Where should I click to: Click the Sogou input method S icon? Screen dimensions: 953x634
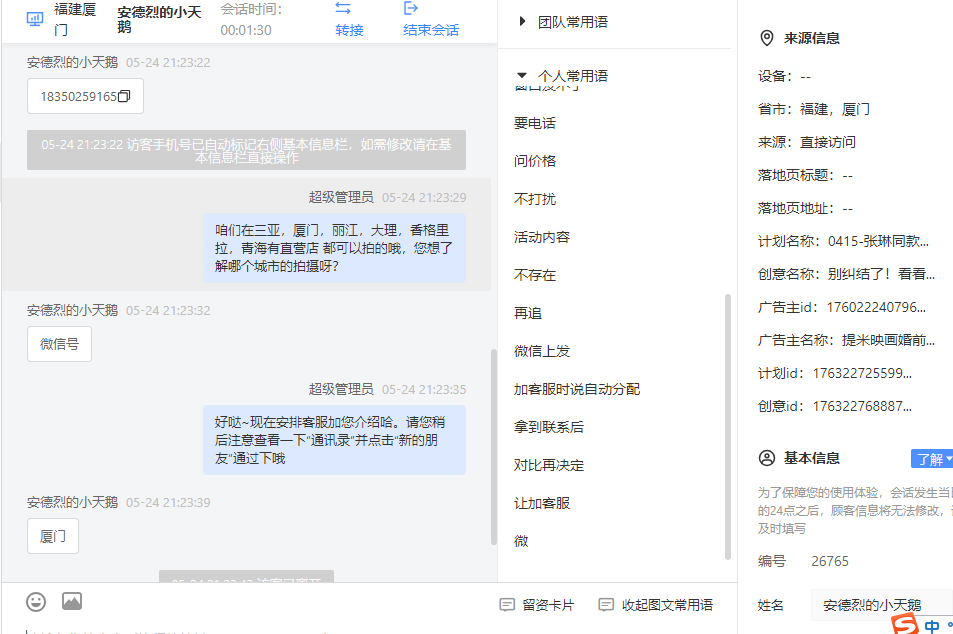[x=905, y=625]
